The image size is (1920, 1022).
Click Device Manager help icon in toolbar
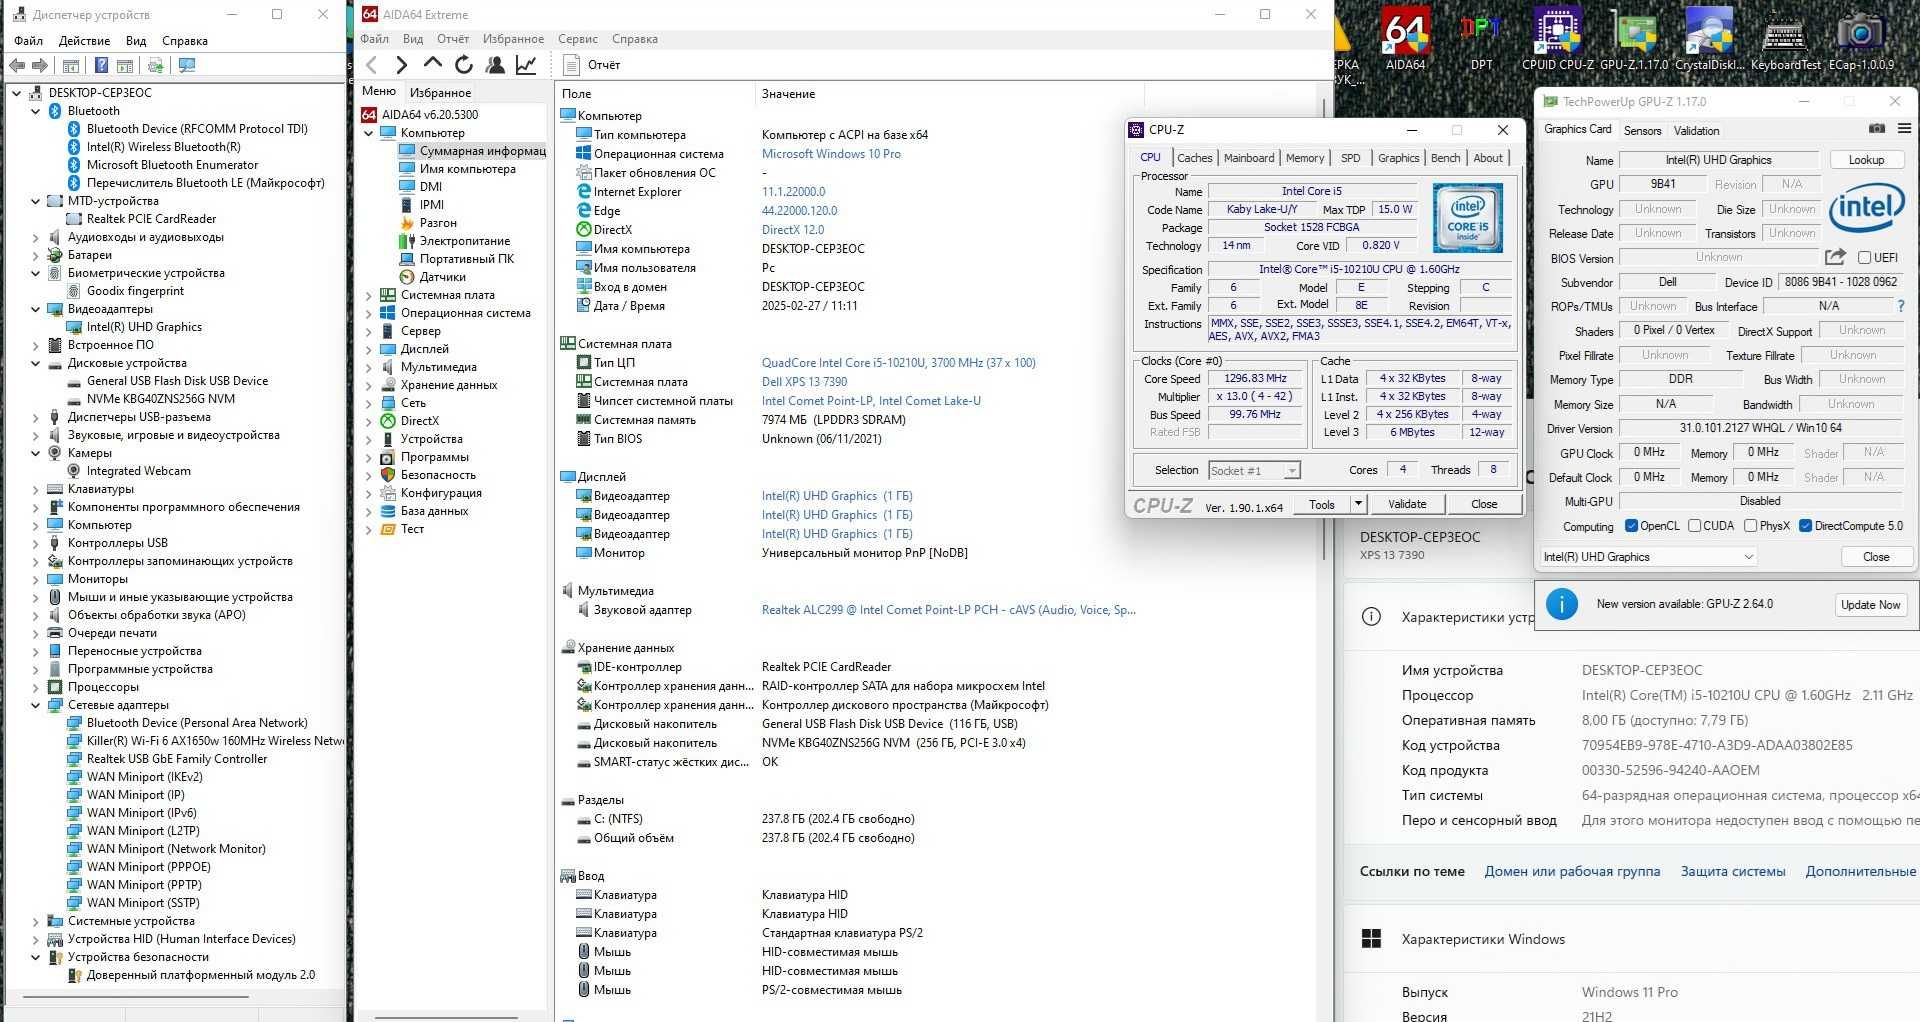(x=101, y=66)
